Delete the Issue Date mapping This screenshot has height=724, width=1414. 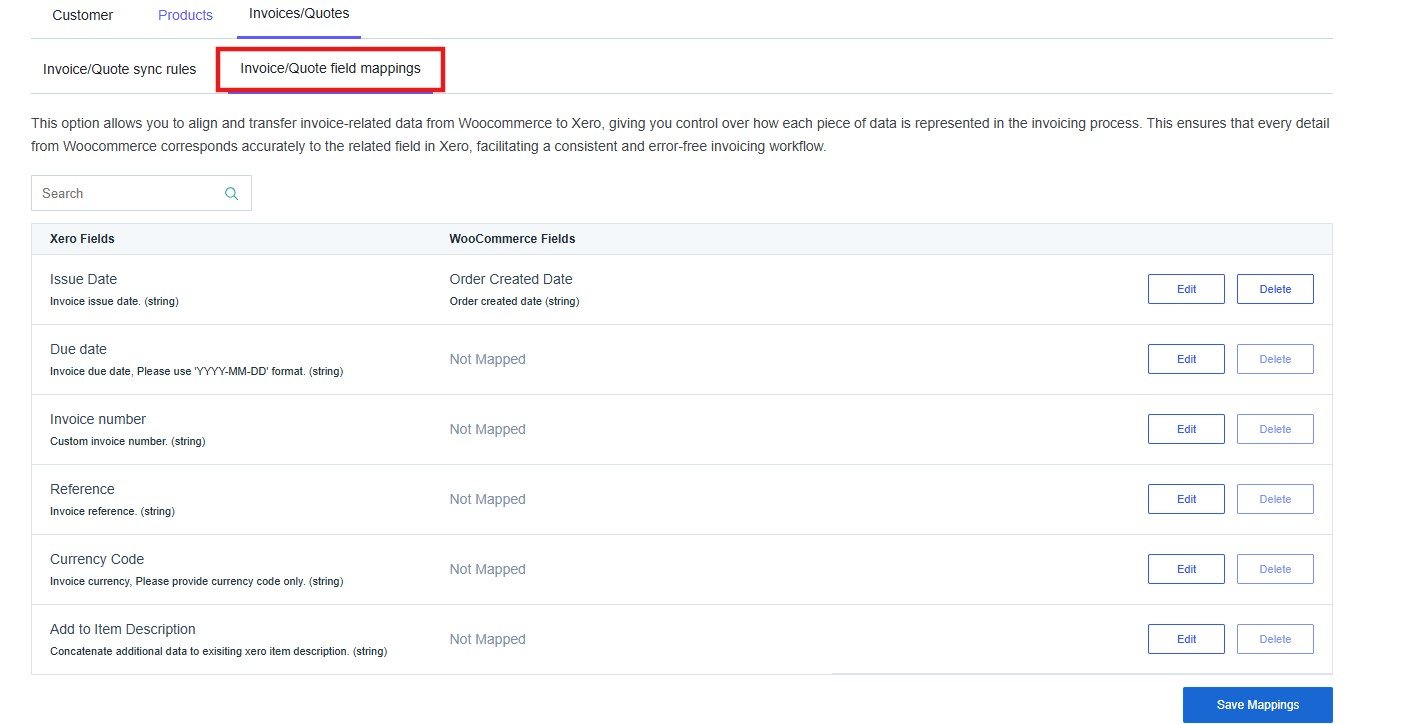pos(1275,289)
